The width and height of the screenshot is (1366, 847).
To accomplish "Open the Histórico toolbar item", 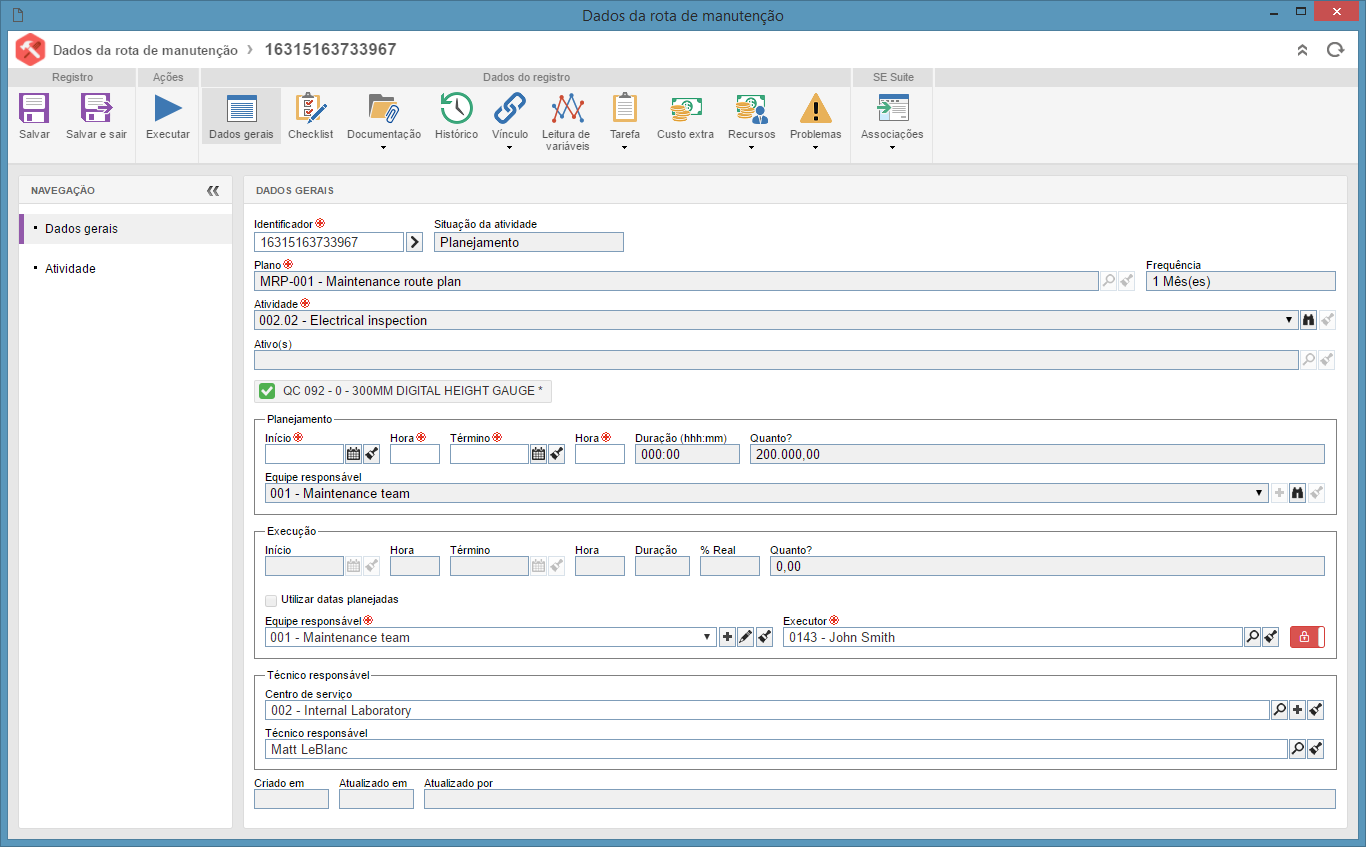I will click(x=456, y=116).
